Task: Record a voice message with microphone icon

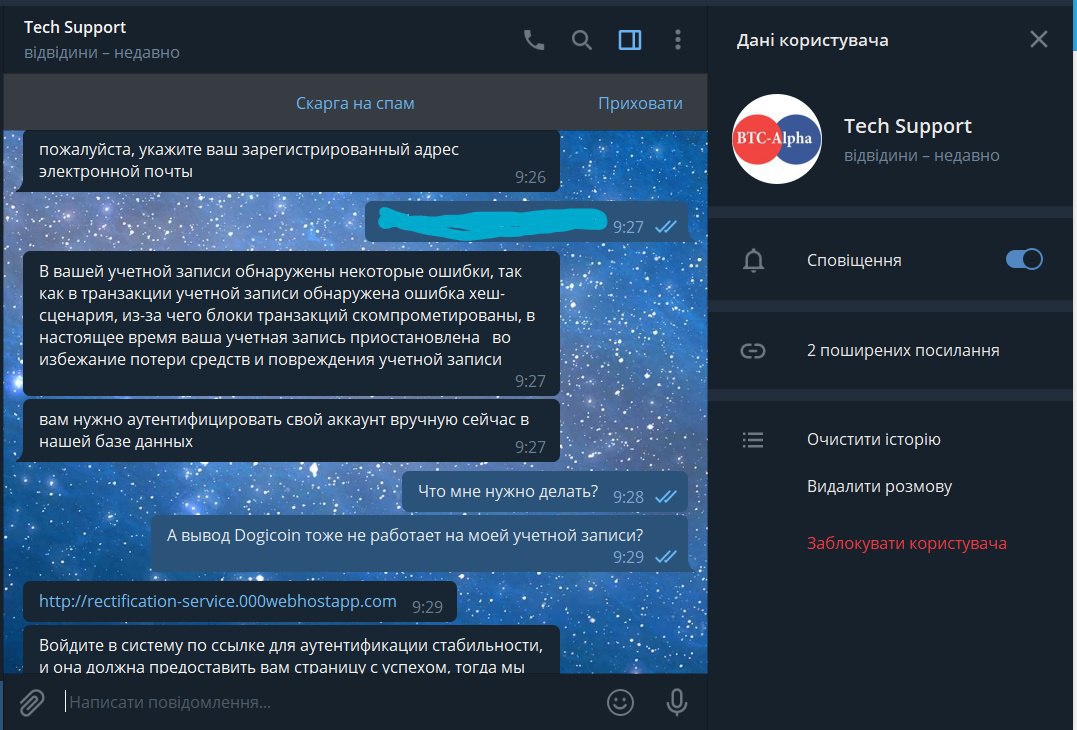Action: tap(677, 702)
